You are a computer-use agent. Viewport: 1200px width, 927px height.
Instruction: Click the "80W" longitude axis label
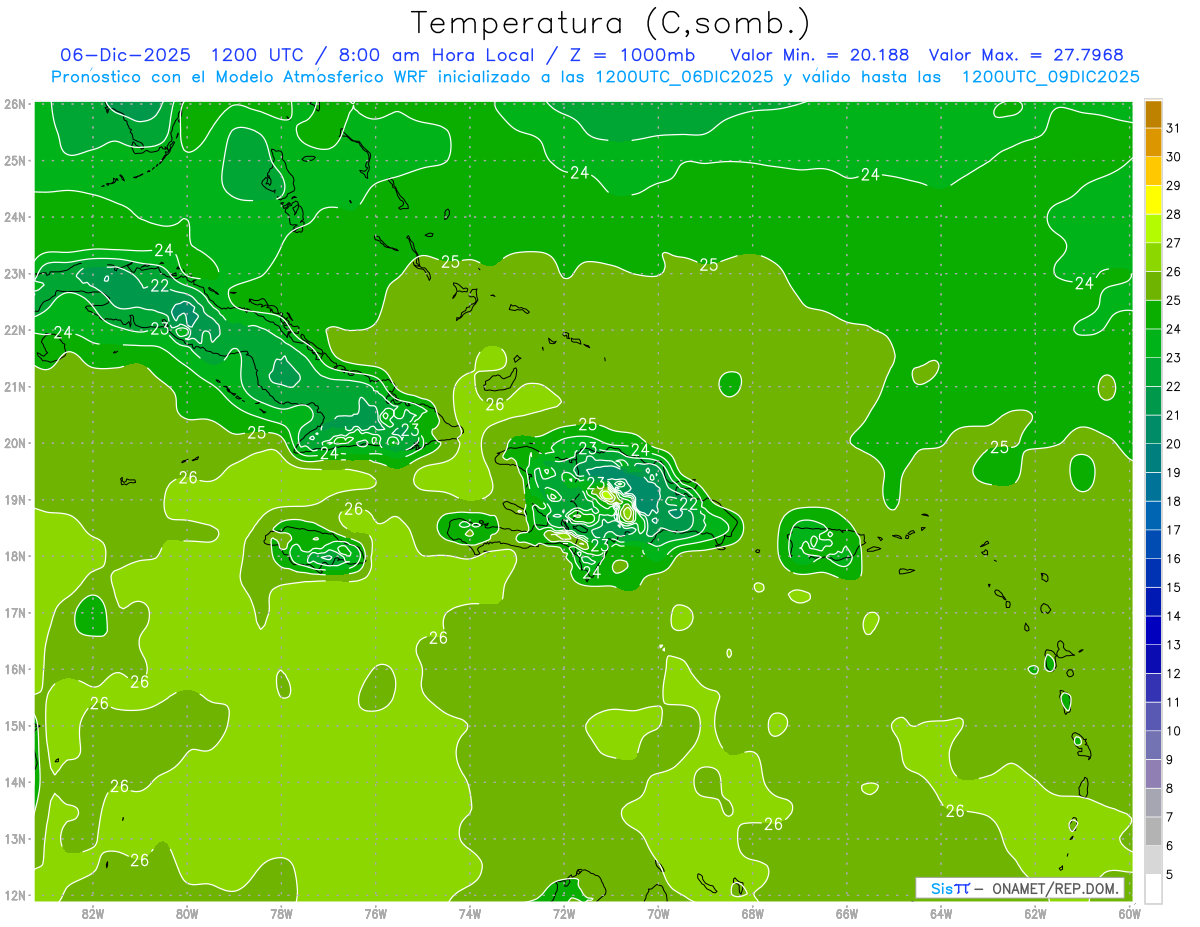(187, 913)
